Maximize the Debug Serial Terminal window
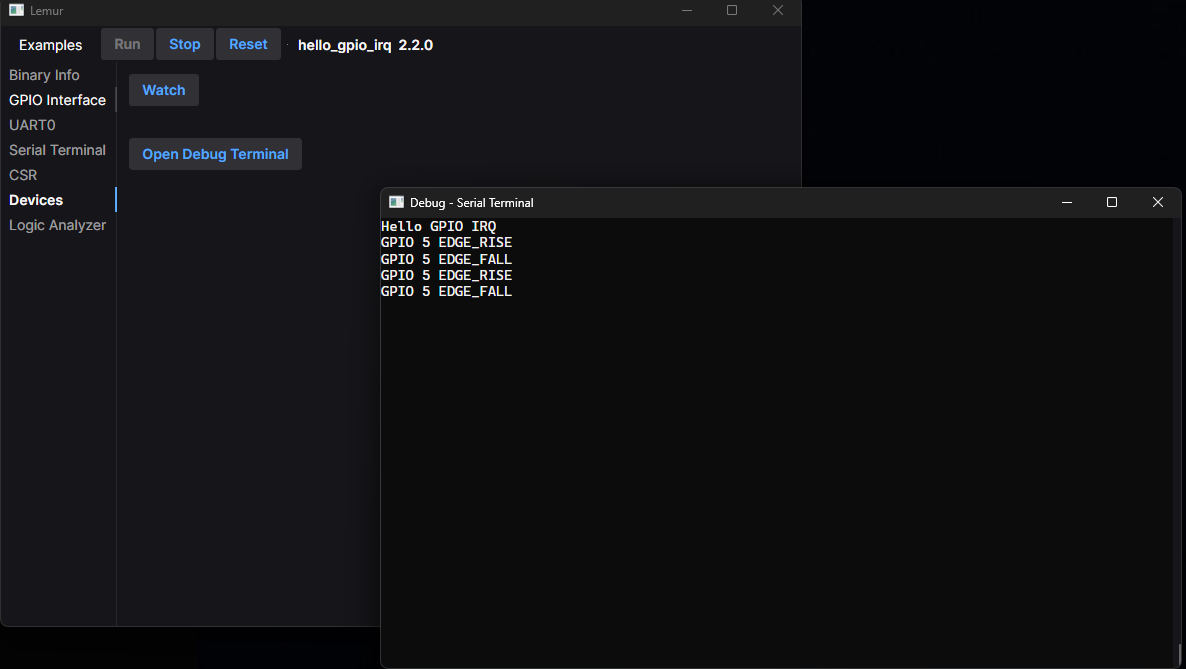1186x669 pixels. click(1112, 202)
